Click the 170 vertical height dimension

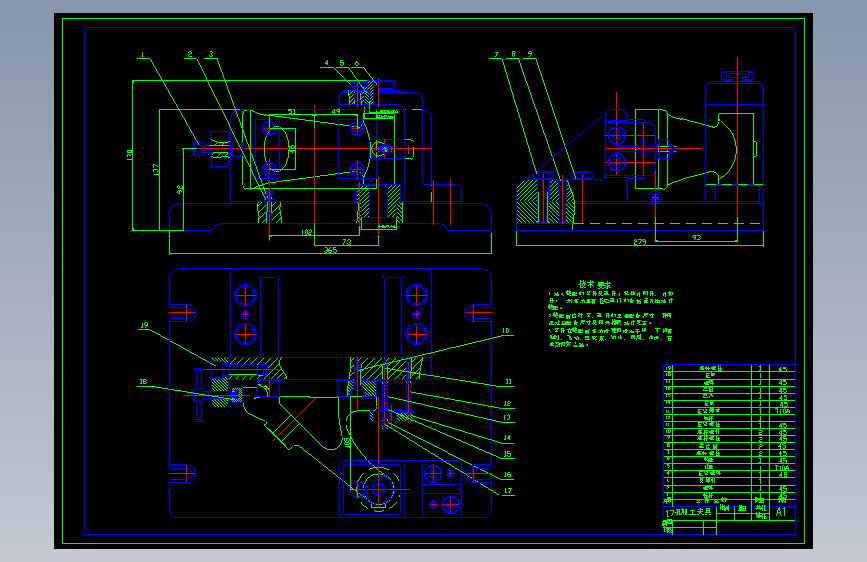click(x=129, y=155)
